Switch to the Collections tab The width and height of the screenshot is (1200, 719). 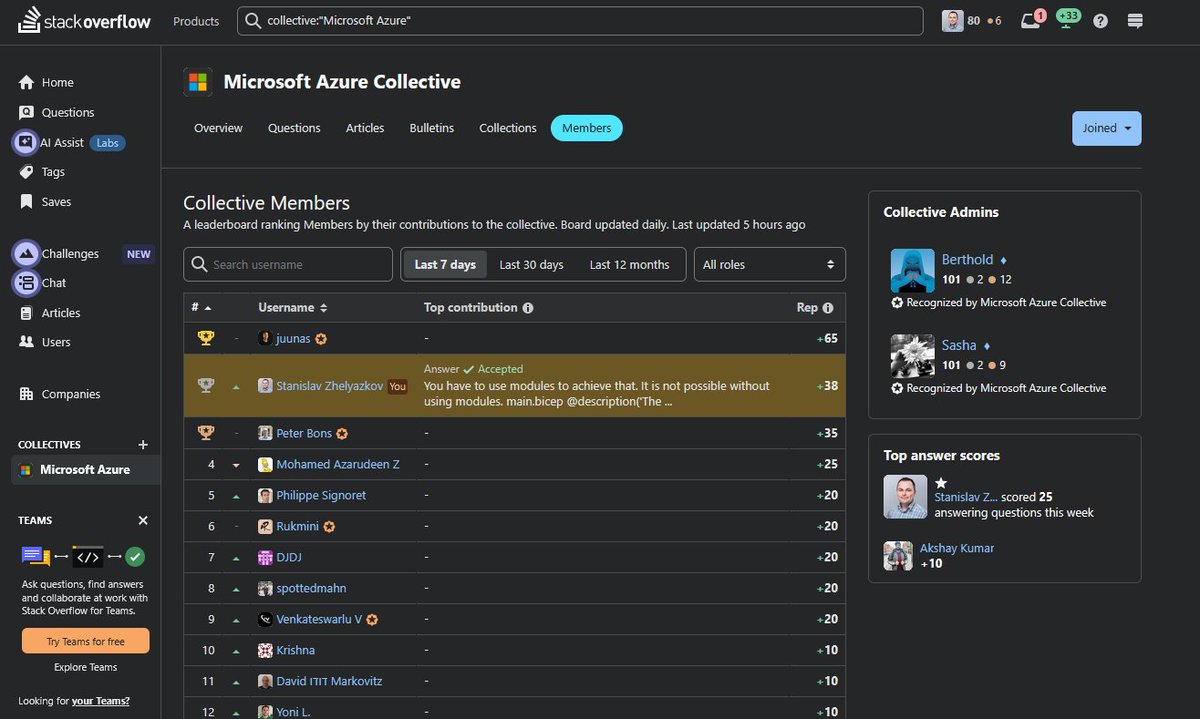point(508,128)
